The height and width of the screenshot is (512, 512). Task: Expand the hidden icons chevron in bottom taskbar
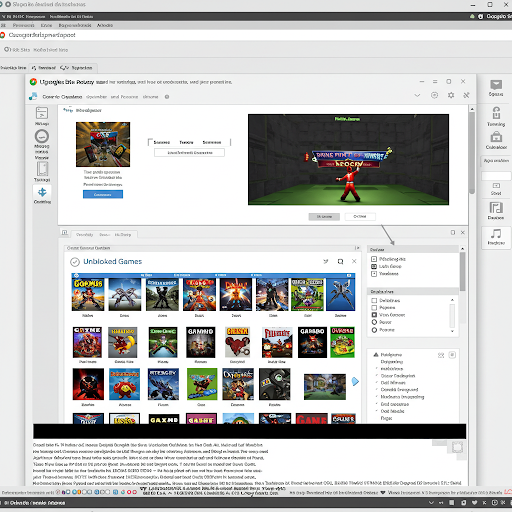[x=431, y=503]
